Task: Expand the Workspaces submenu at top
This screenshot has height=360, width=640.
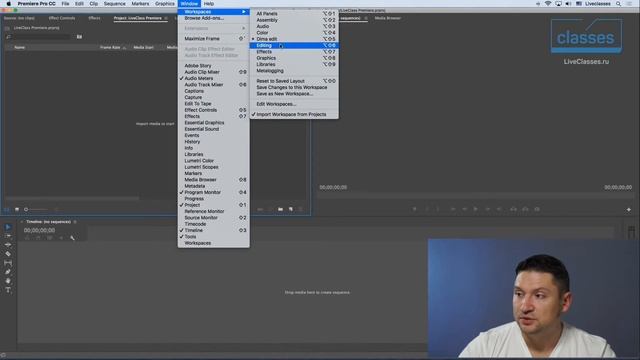Action: coord(213,12)
